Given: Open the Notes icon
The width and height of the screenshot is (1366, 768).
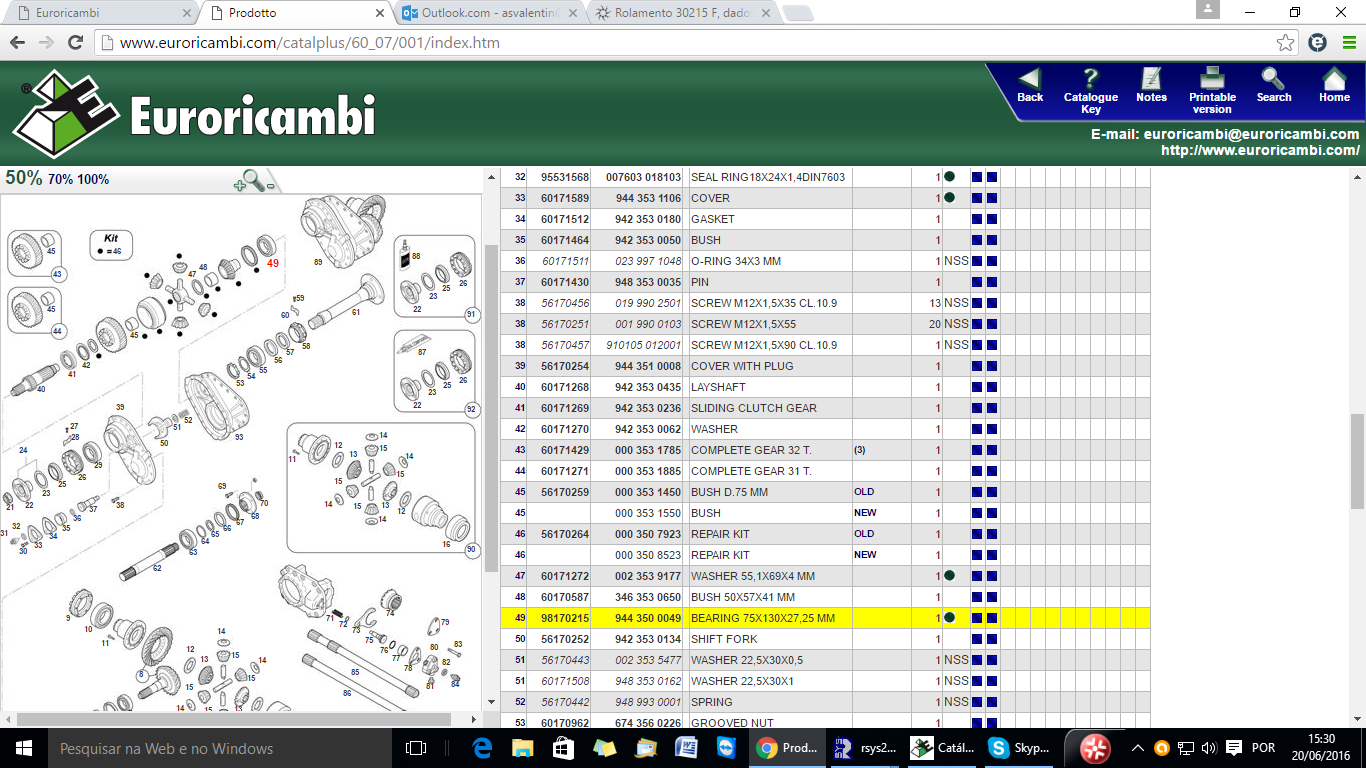Looking at the screenshot, I should coord(1151,79).
